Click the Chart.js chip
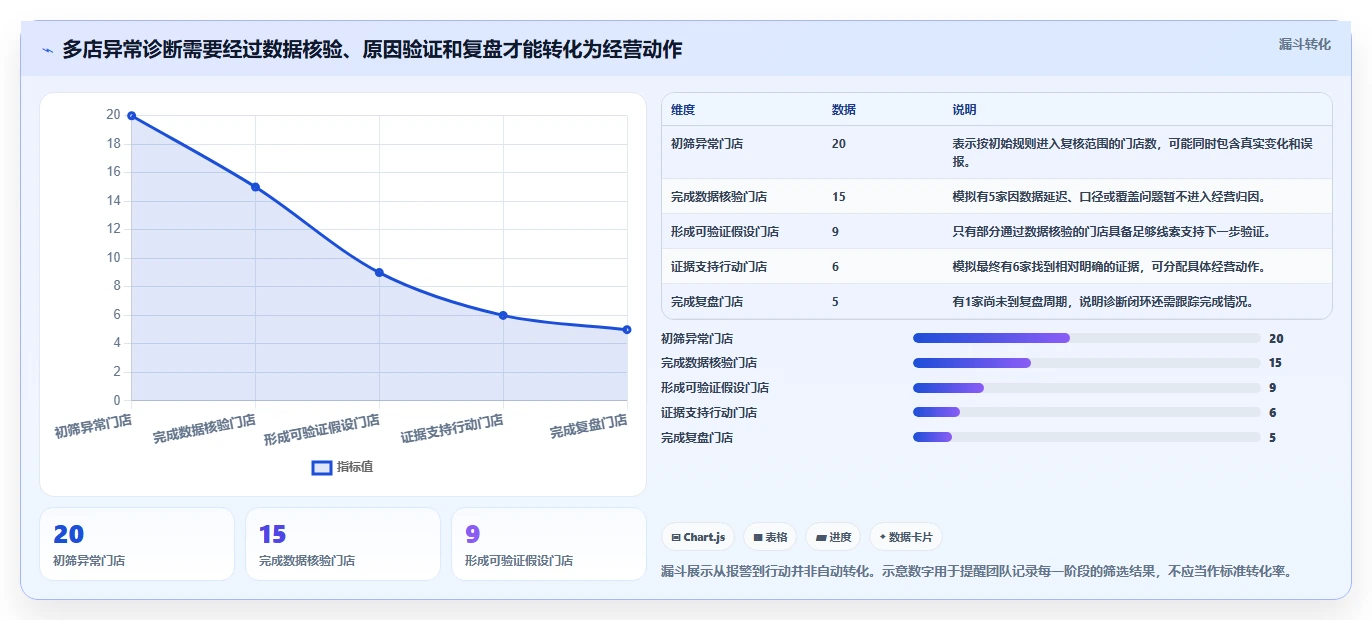Viewport: 1372px width, 620px height. coord(698,537)
